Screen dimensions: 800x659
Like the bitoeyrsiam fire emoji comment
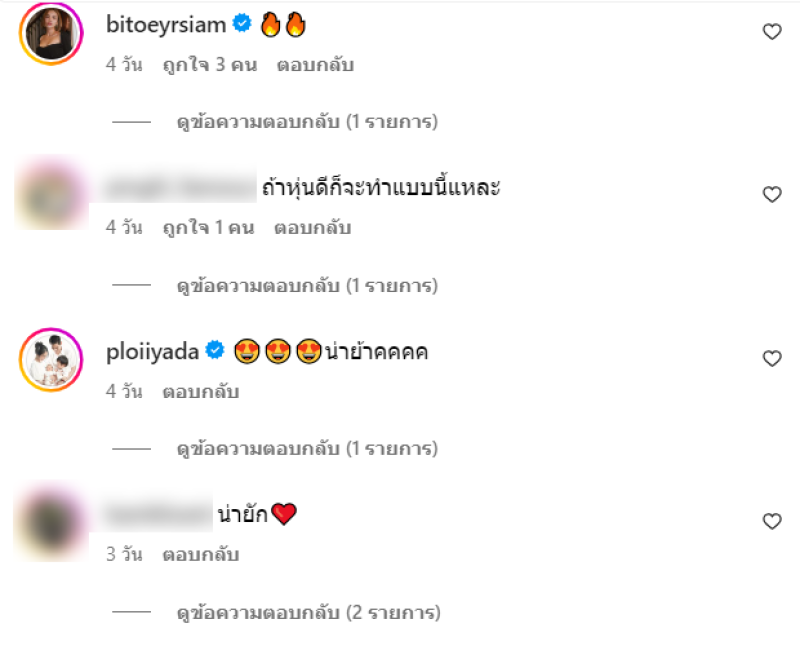click(x=772, y=32)
